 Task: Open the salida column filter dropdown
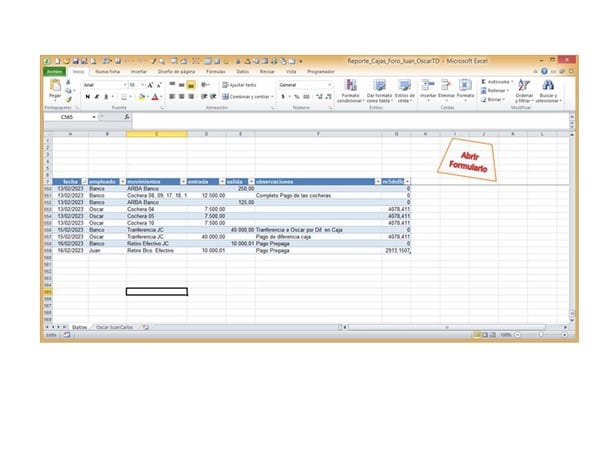click(251, 181)
